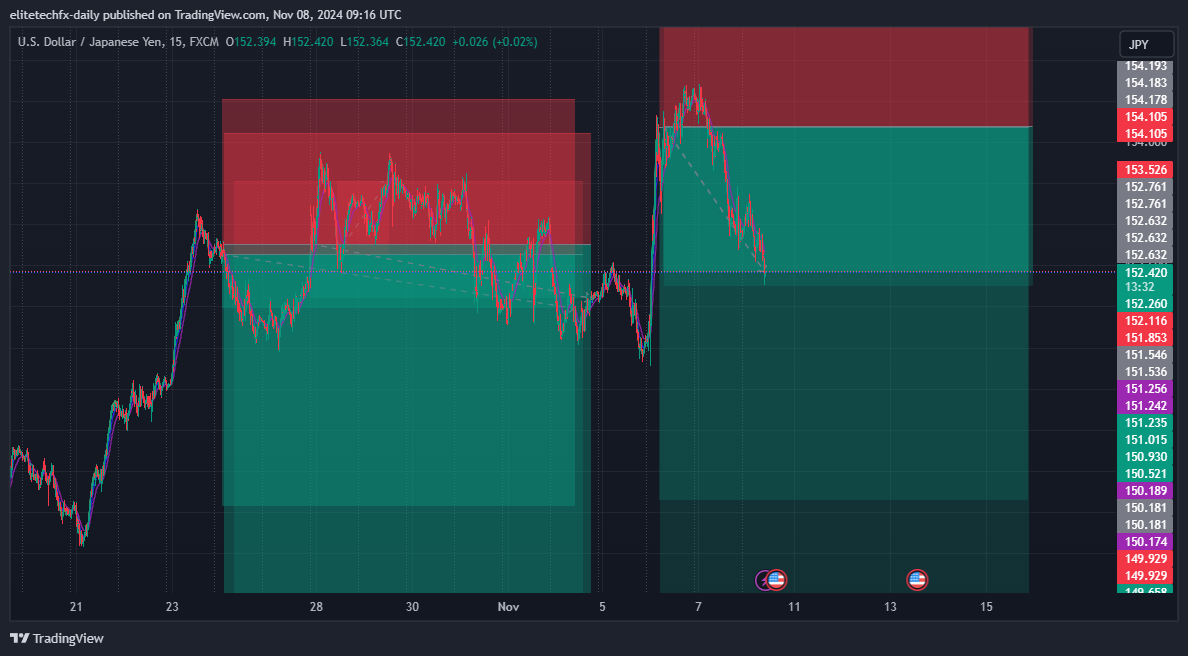The image size is (1188, 656).
Task: Click the current price label 152.420
Action: coord(1145,273)
